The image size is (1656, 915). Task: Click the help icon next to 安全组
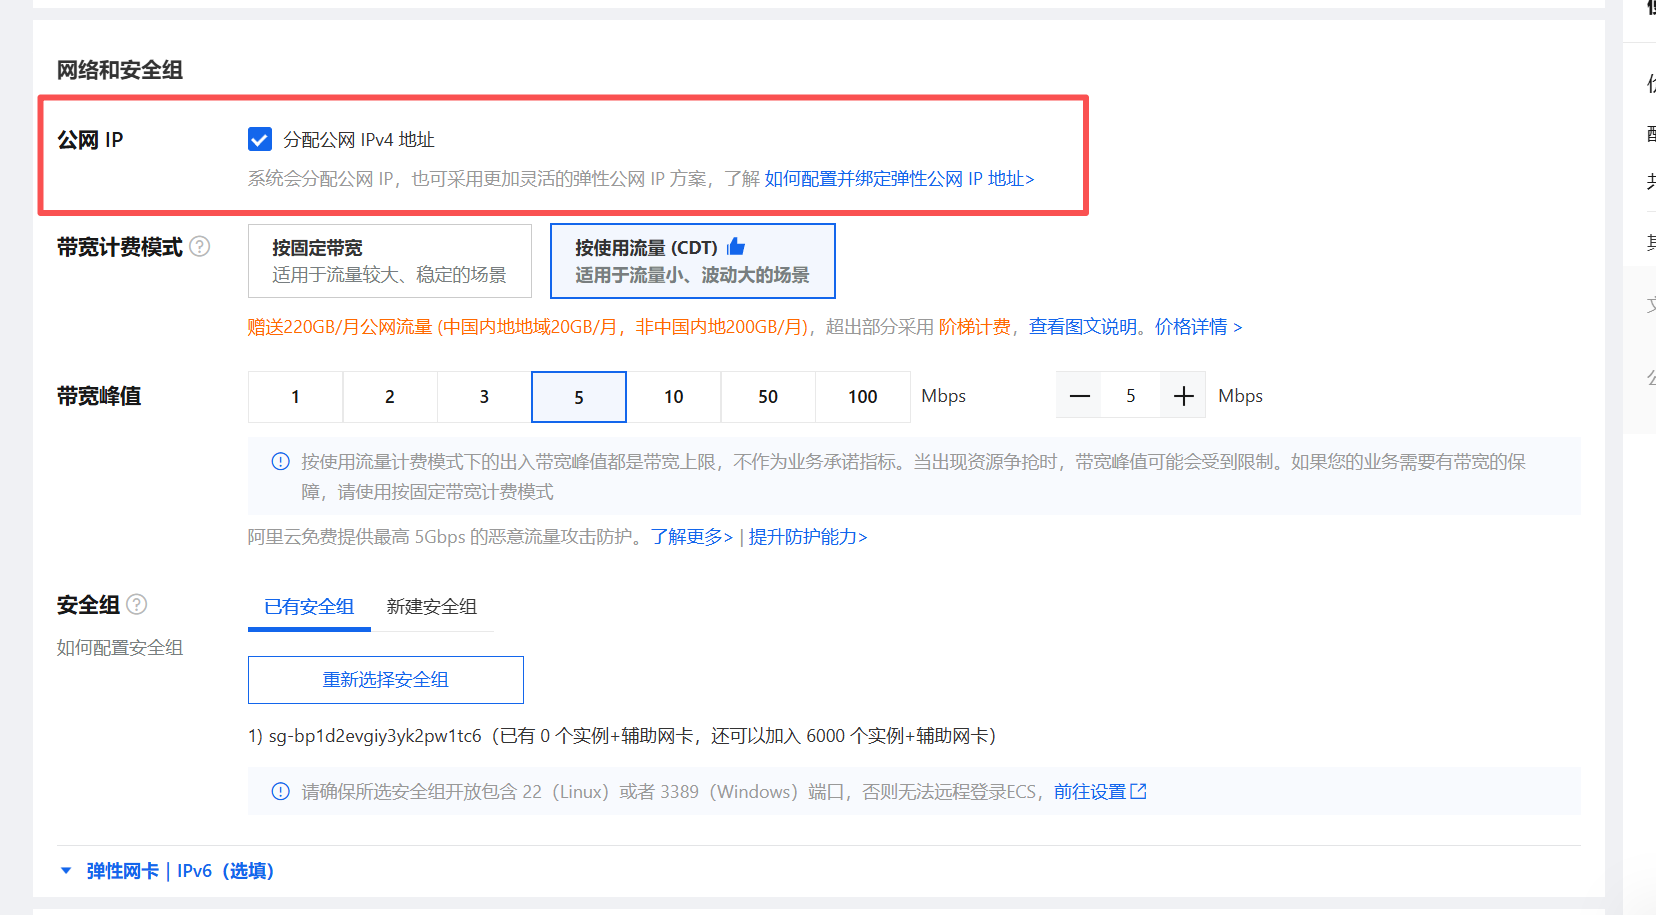[x=137, y=604]
